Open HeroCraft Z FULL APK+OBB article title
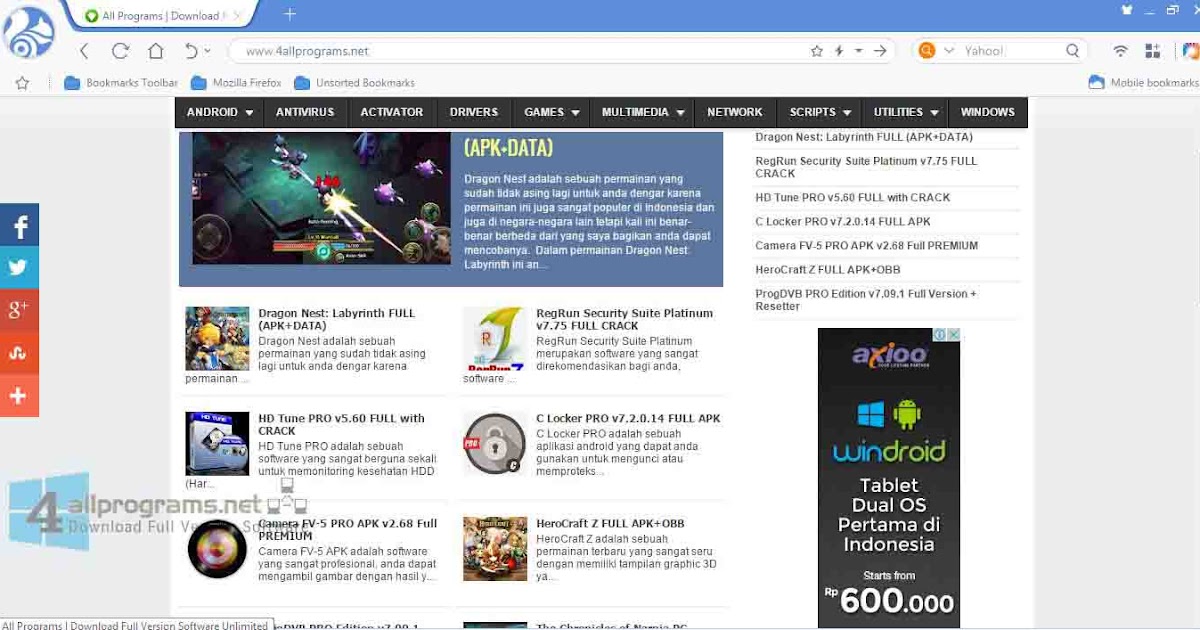The width and height of the screenshot is (1200, 630). click(x=610, y=523)
